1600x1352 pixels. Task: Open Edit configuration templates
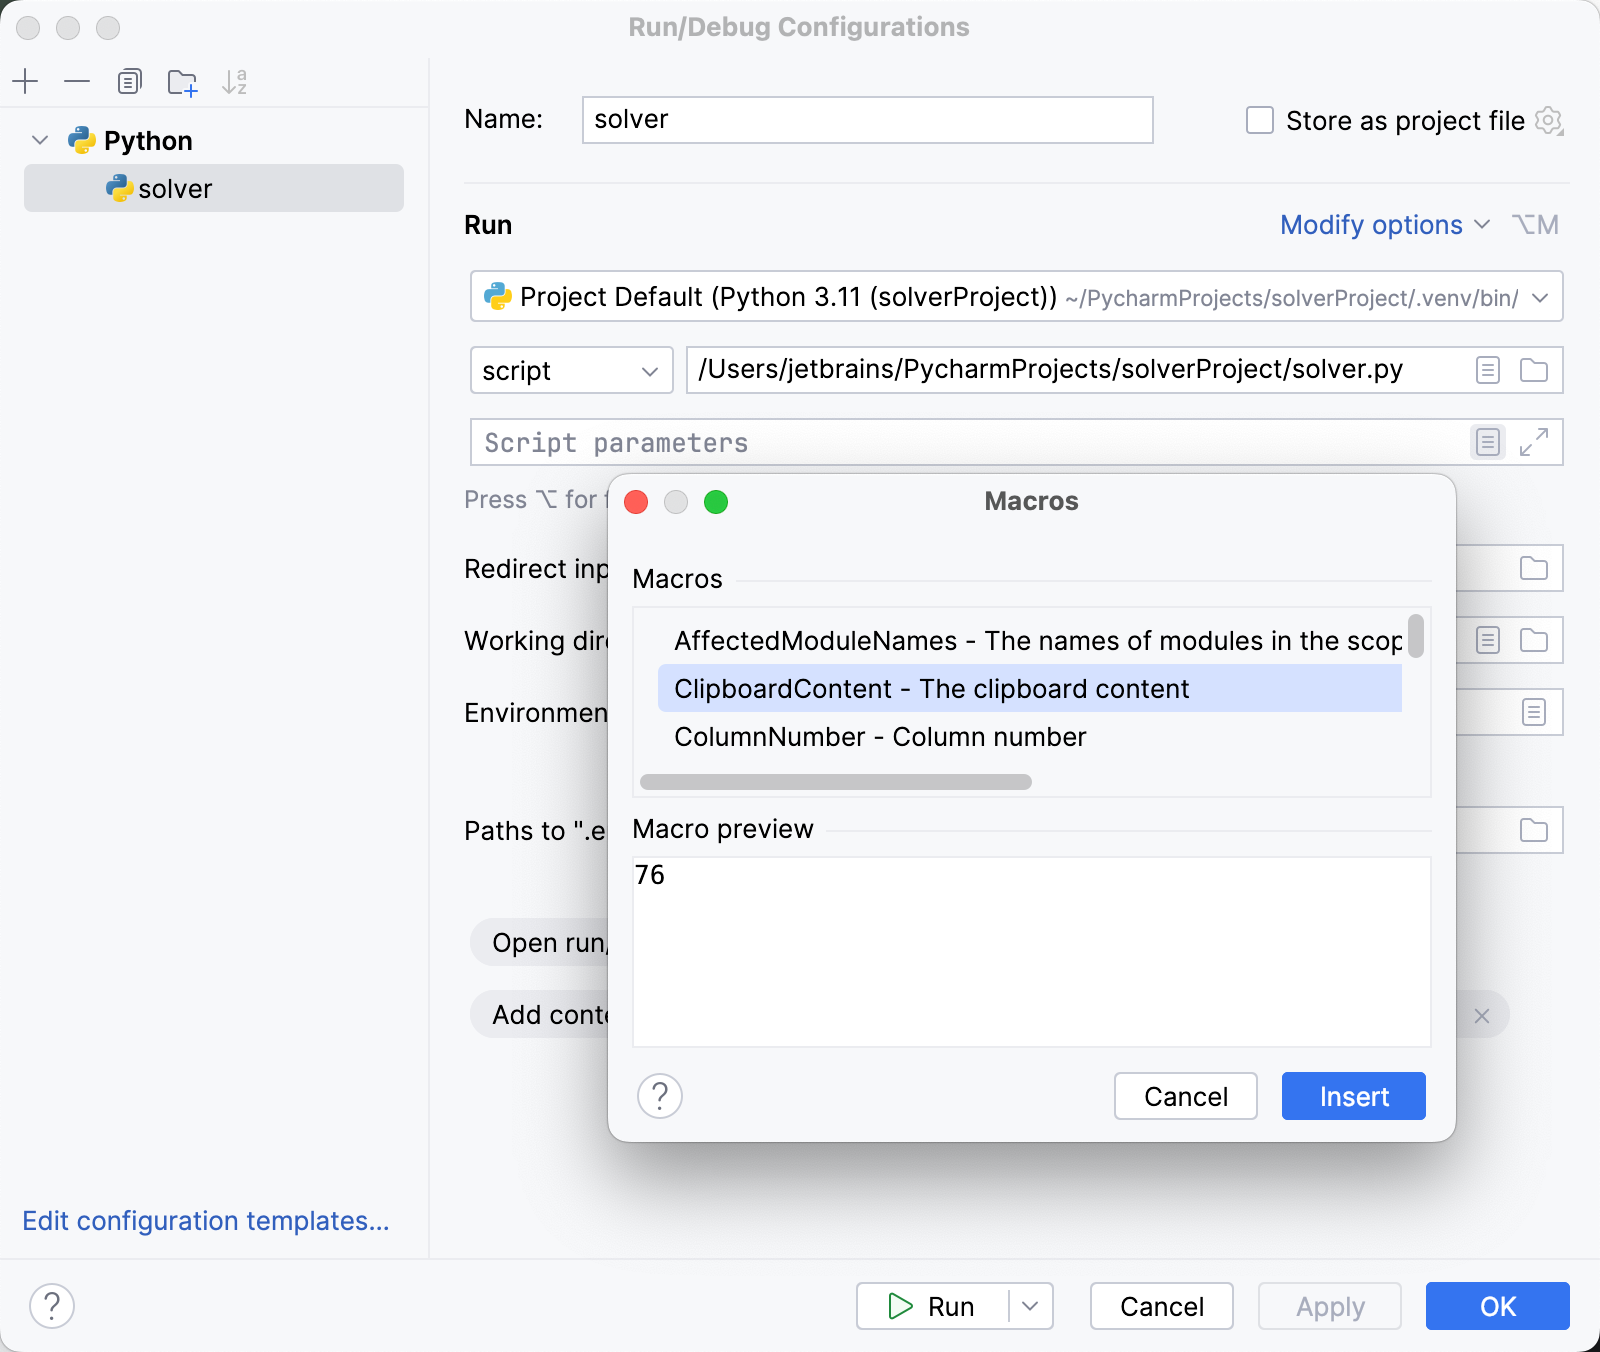click(x=205, y=1221)
